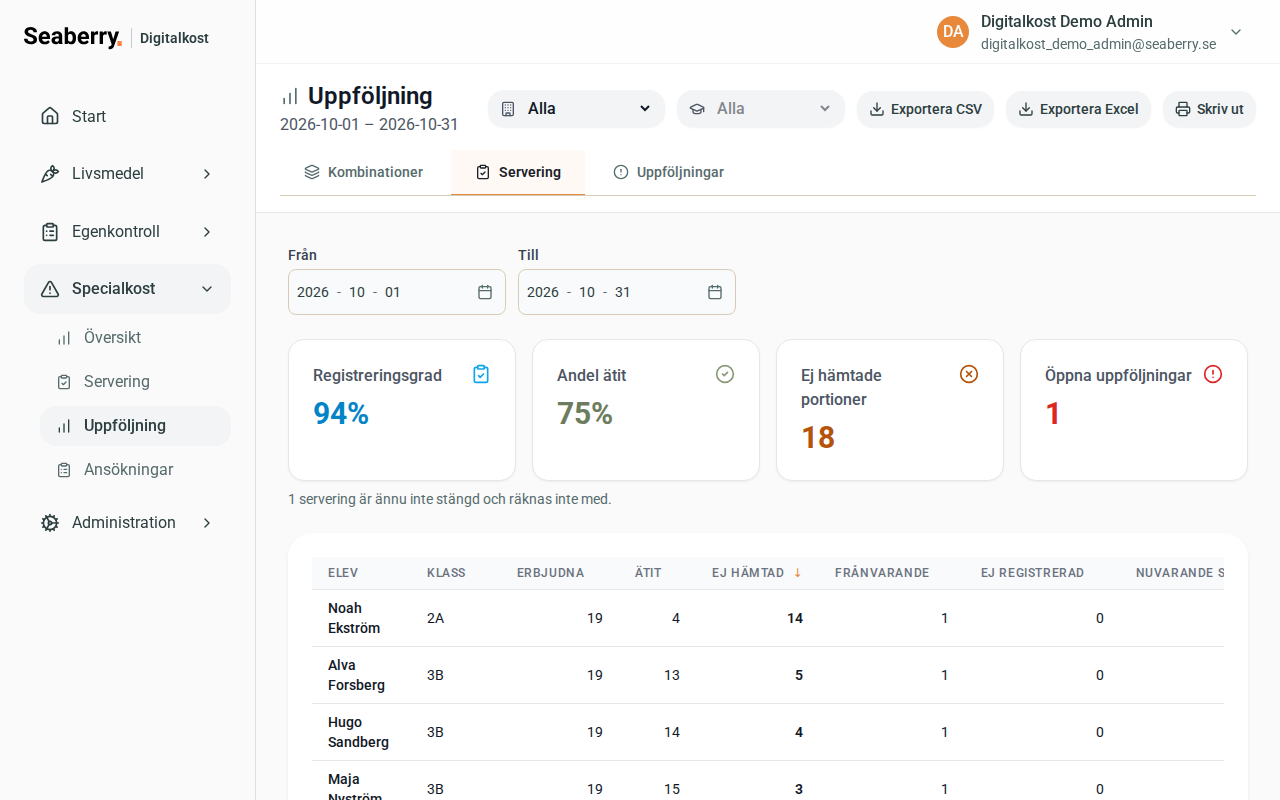
Task: Switch to the Kombinationer tab
Action: click(364, 172)
